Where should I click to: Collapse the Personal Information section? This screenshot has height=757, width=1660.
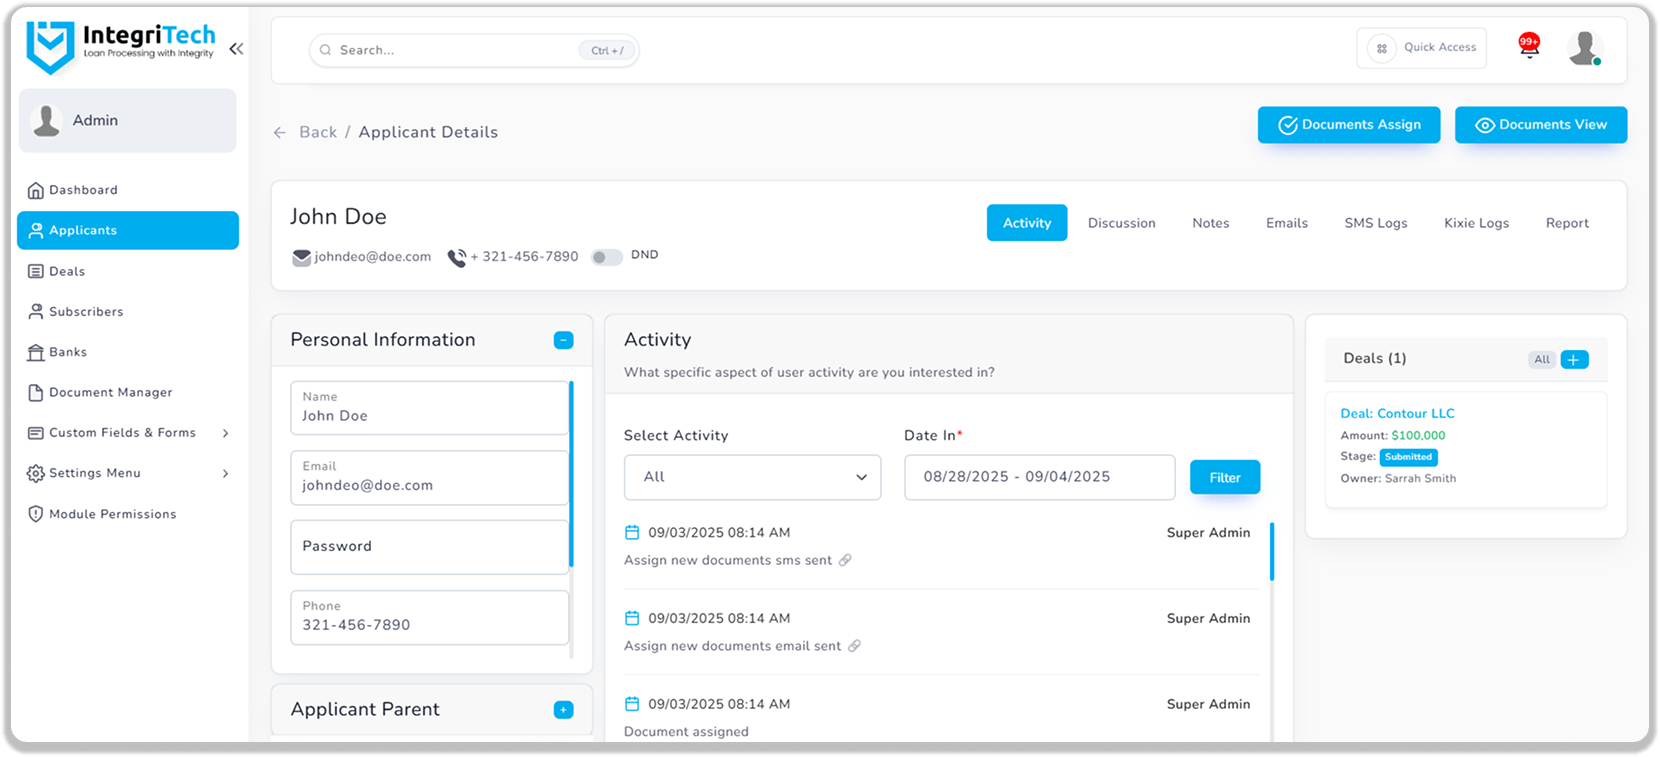pos(563,340)
